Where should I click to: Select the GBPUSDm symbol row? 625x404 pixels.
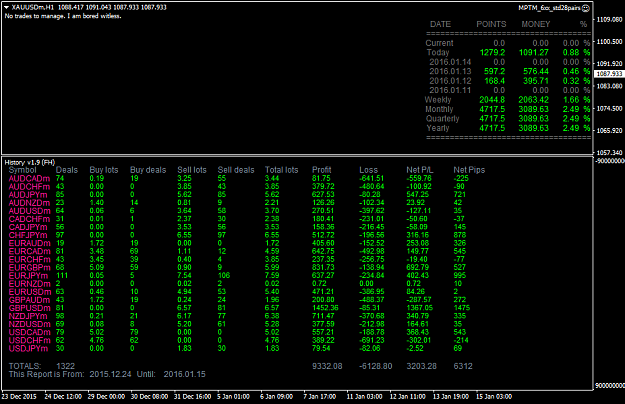point(239,308)
